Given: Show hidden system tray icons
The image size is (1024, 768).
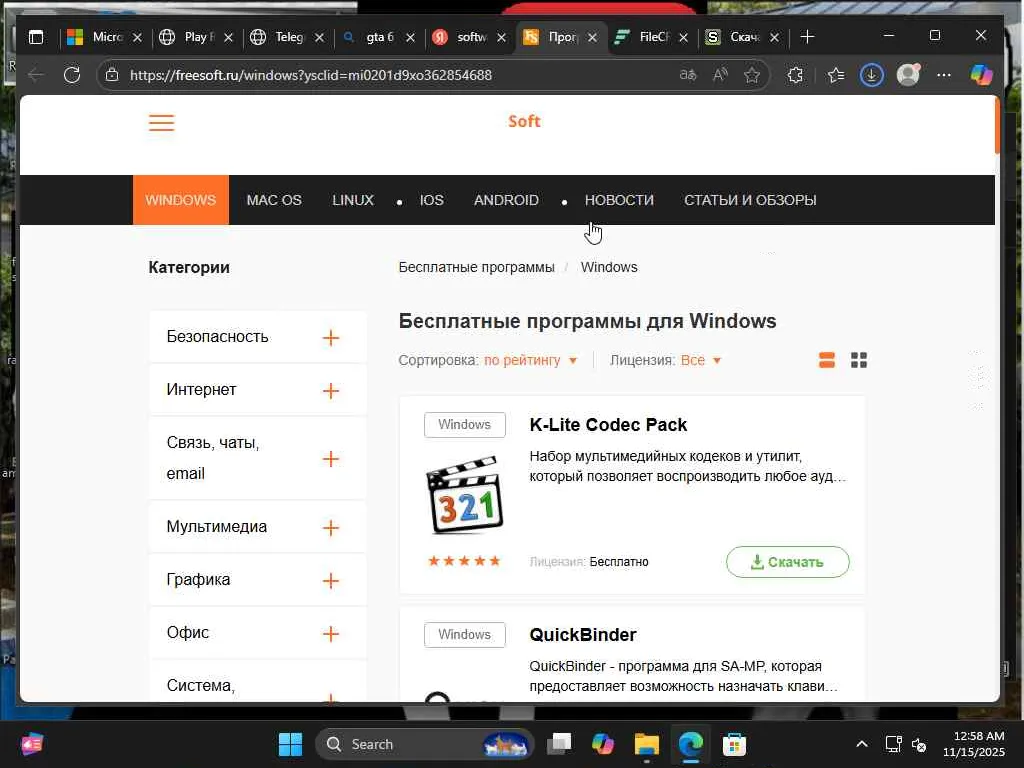Looking at the screenshot, I should [x=861, y=744].
